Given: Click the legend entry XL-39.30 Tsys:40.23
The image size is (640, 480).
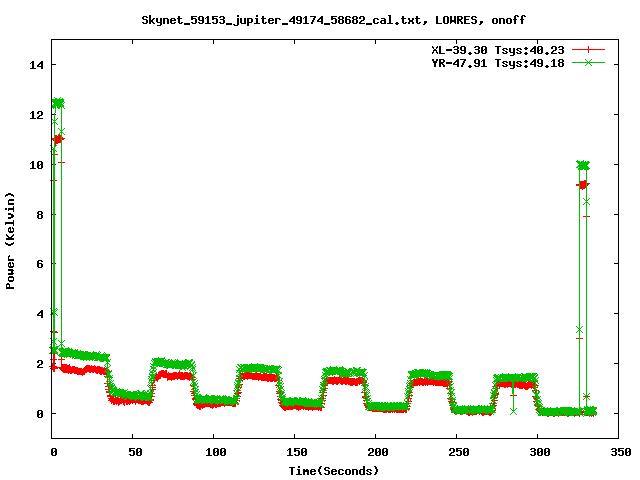Looking at the screenshot, I should 498,50.
